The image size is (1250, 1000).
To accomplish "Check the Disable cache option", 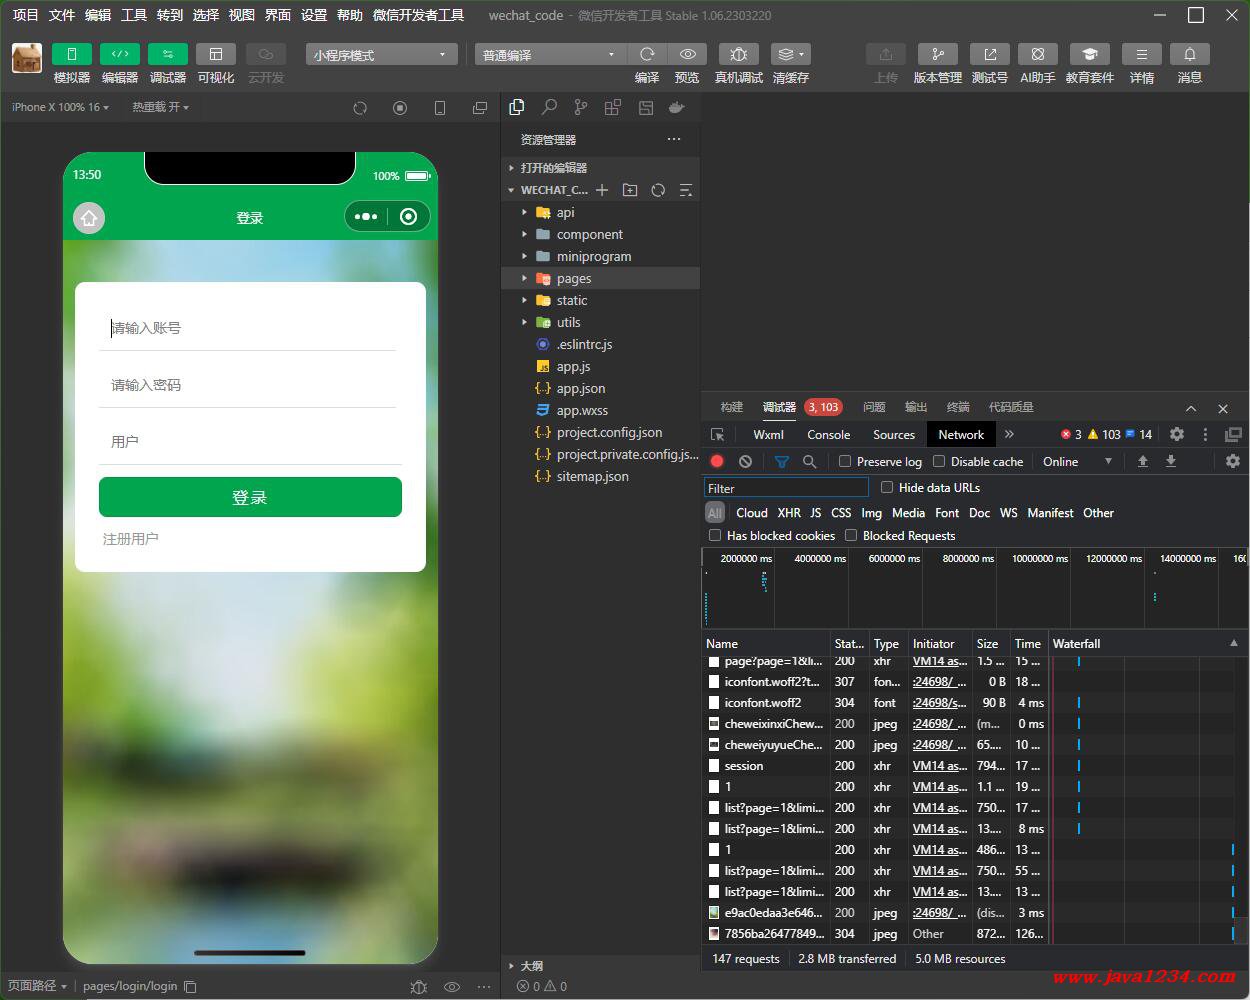I will click(939, 461).
